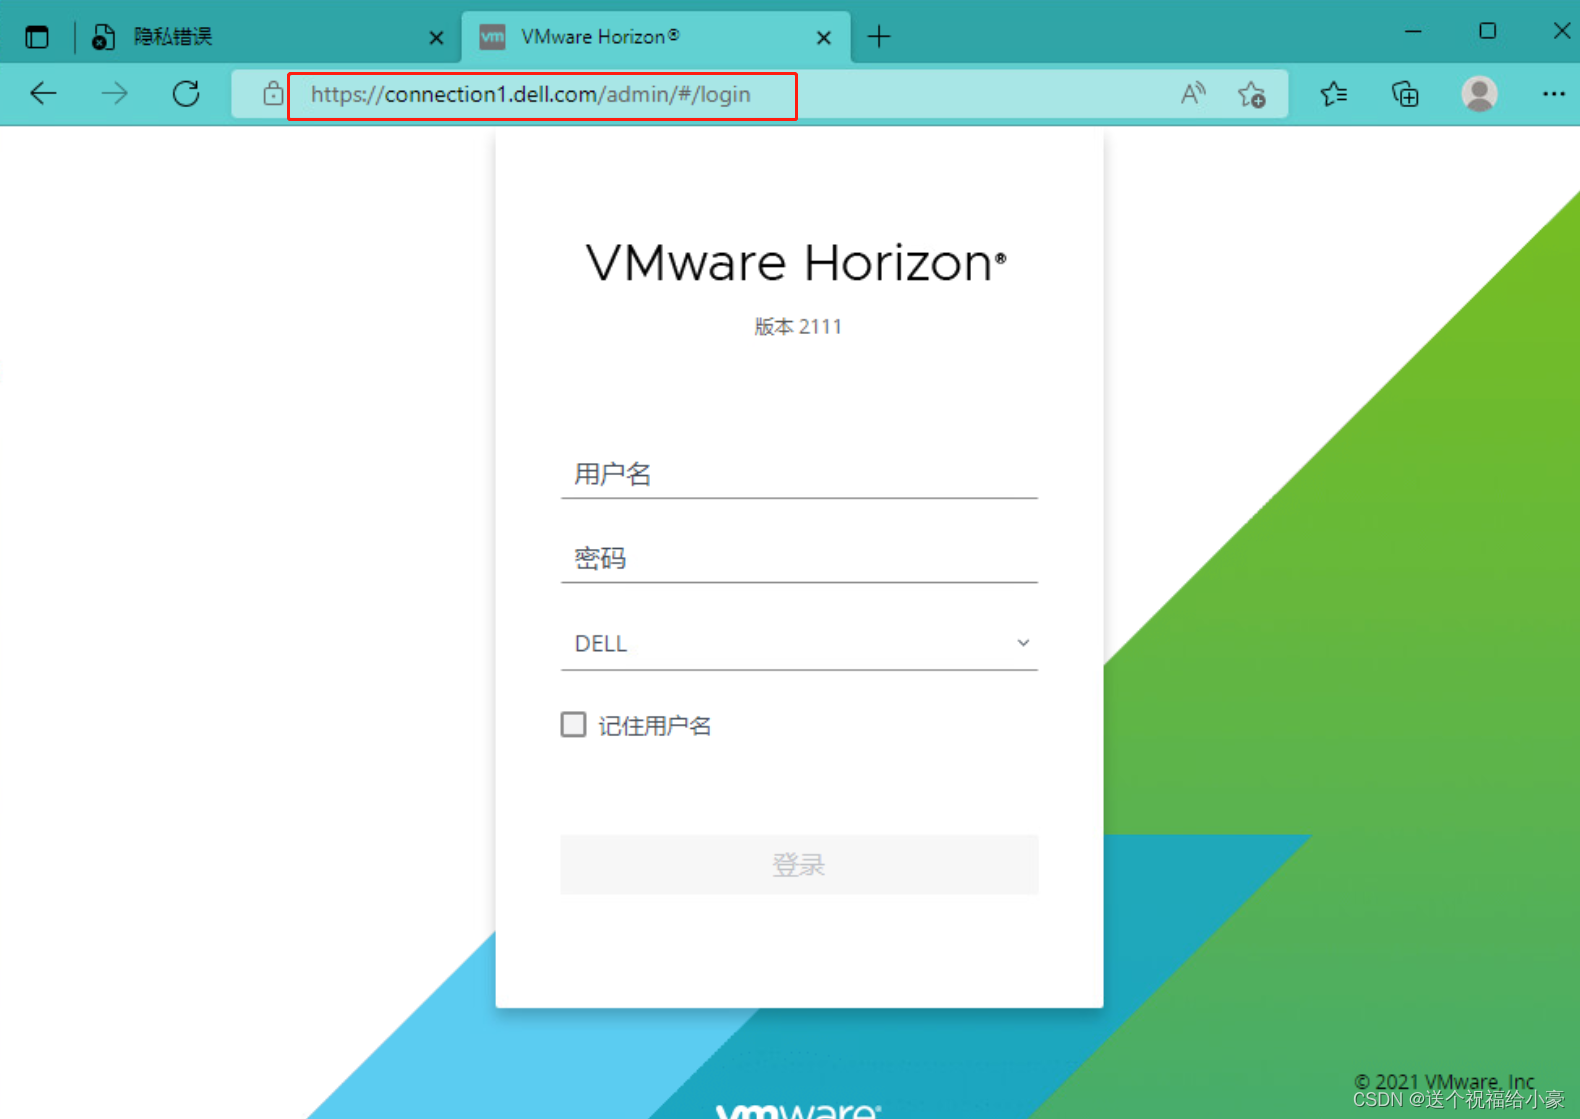
Task: Add this page to favorites
Action: 1251,94
